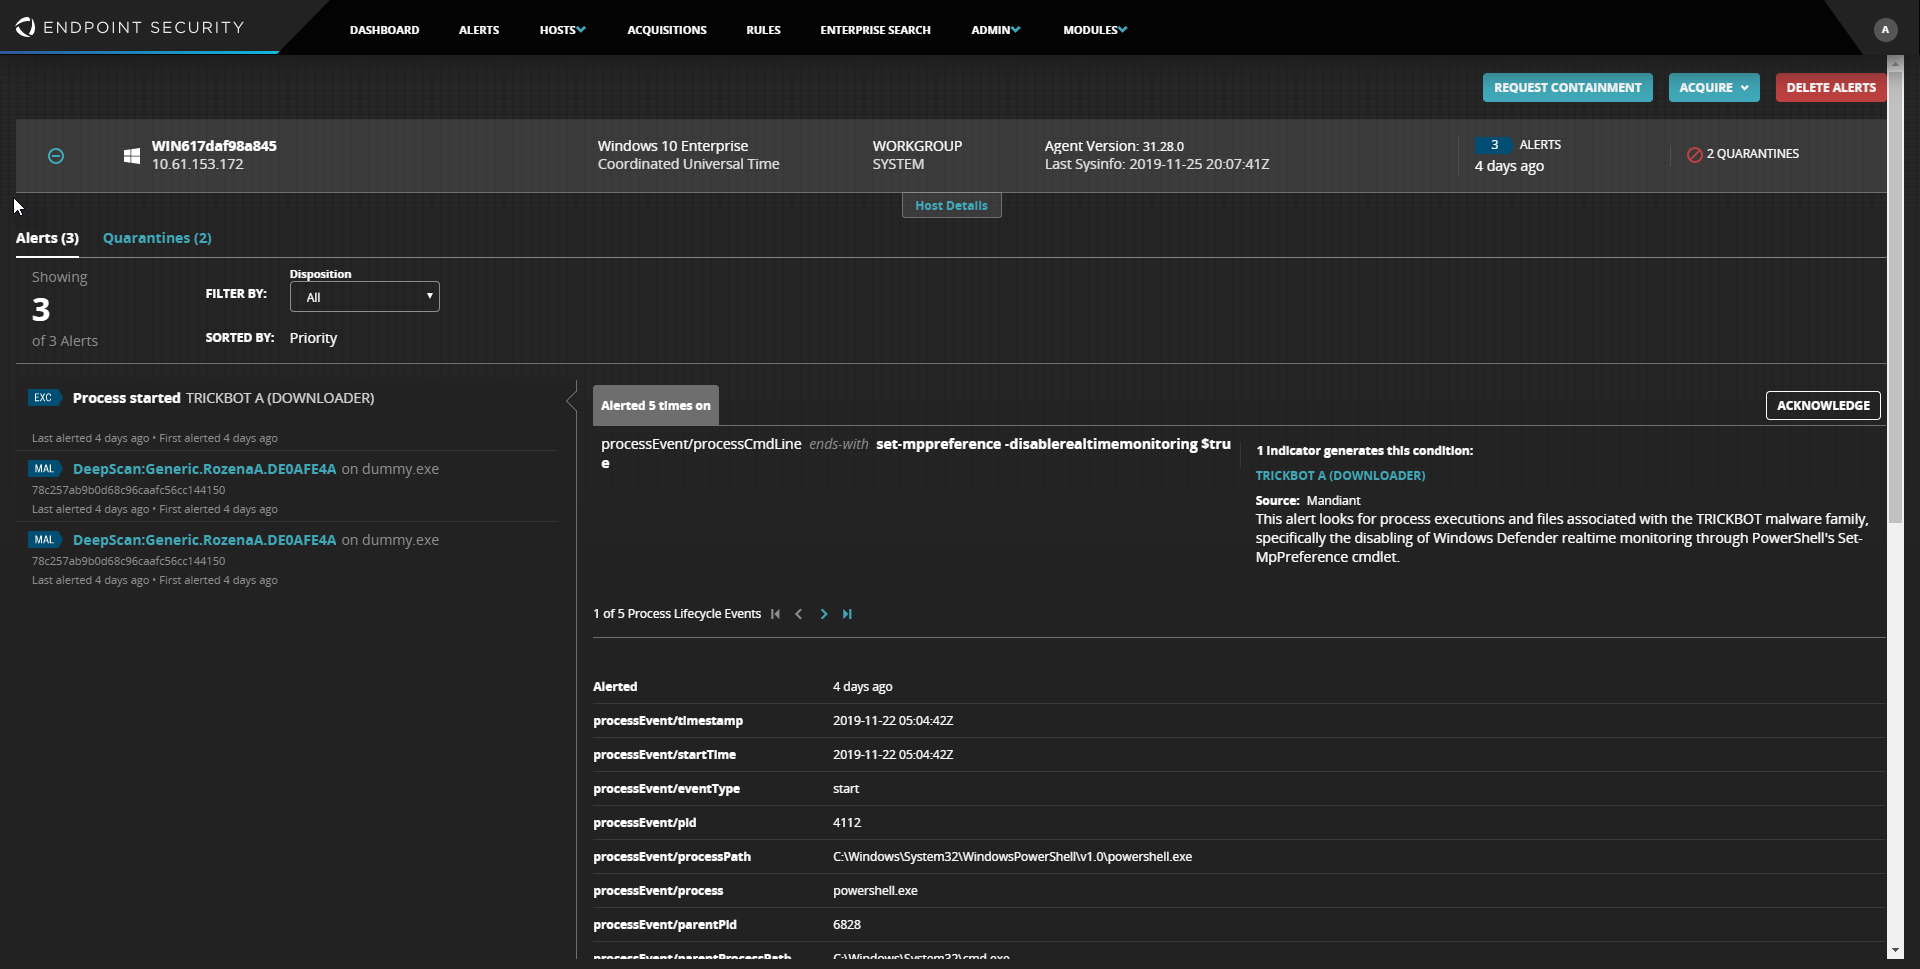Screen dimensions: 1920x969
Task: Expand the Hosts dropdown menu
Action: [x=562, y=30]
